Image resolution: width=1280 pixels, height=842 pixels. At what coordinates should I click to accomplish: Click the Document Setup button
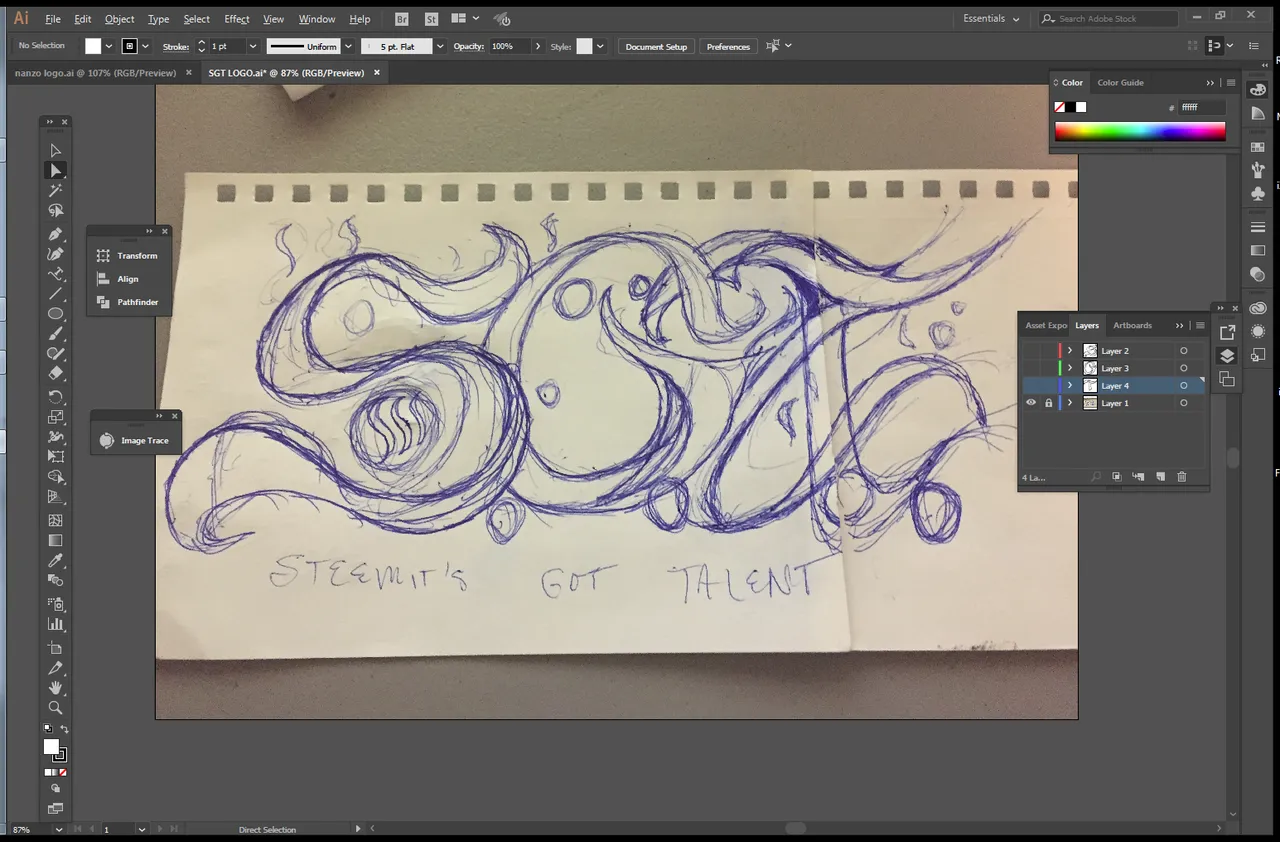click(x=656, y=46)
